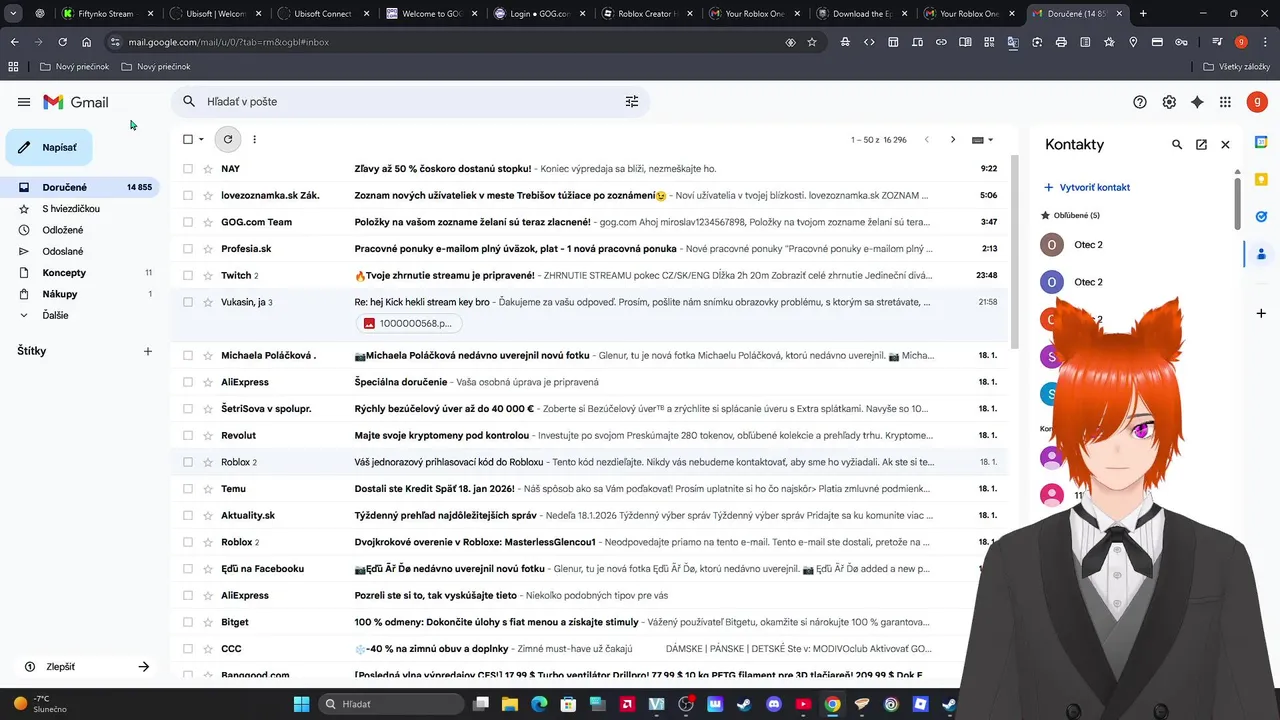Open File Explorer from taskbar
1280x720 pixels.
510,704
